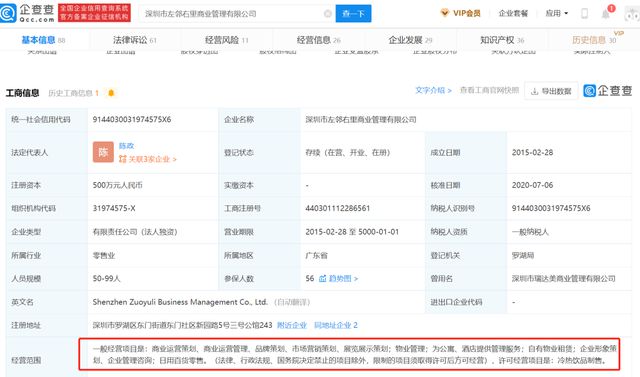
Task: Select organization code 31974575-X
Action: [x=114, y=208]
